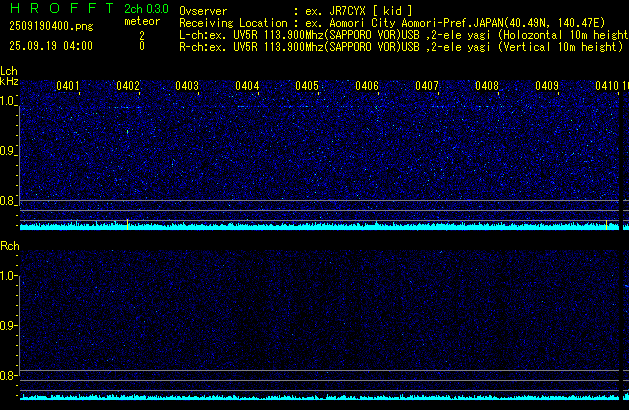
Task: Click the 0410 time marker
Action: 606,86
